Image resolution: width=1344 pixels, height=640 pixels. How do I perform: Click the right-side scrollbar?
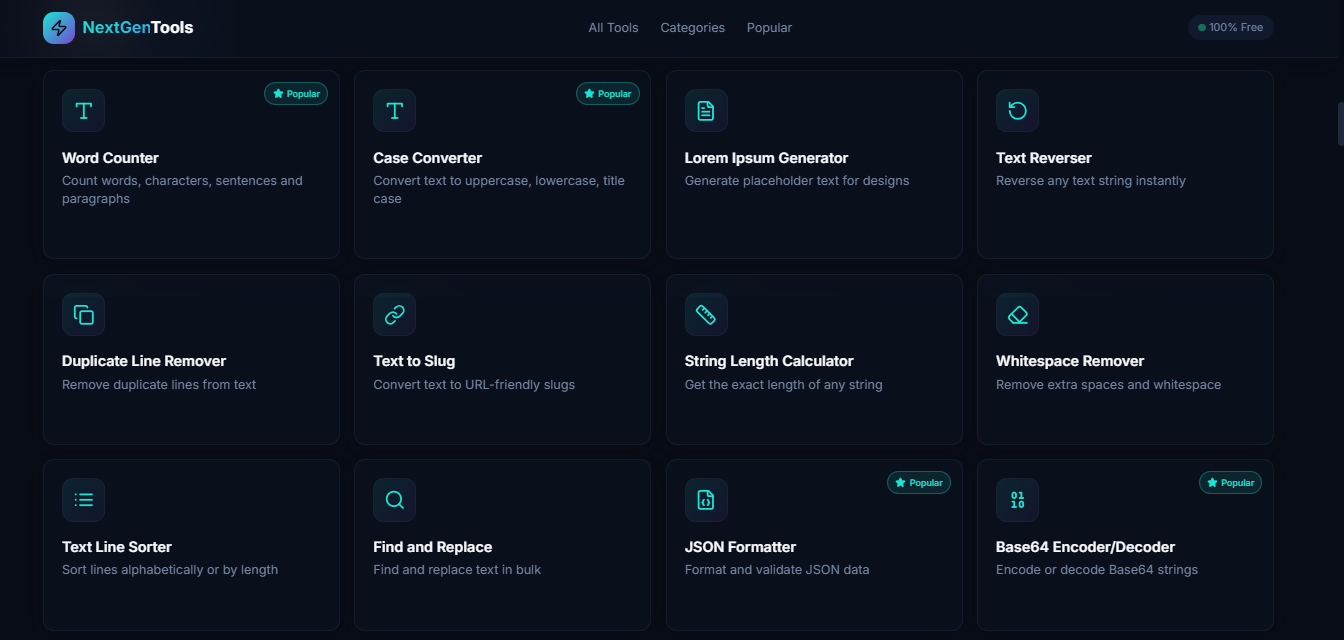(x=1337, y=123)
